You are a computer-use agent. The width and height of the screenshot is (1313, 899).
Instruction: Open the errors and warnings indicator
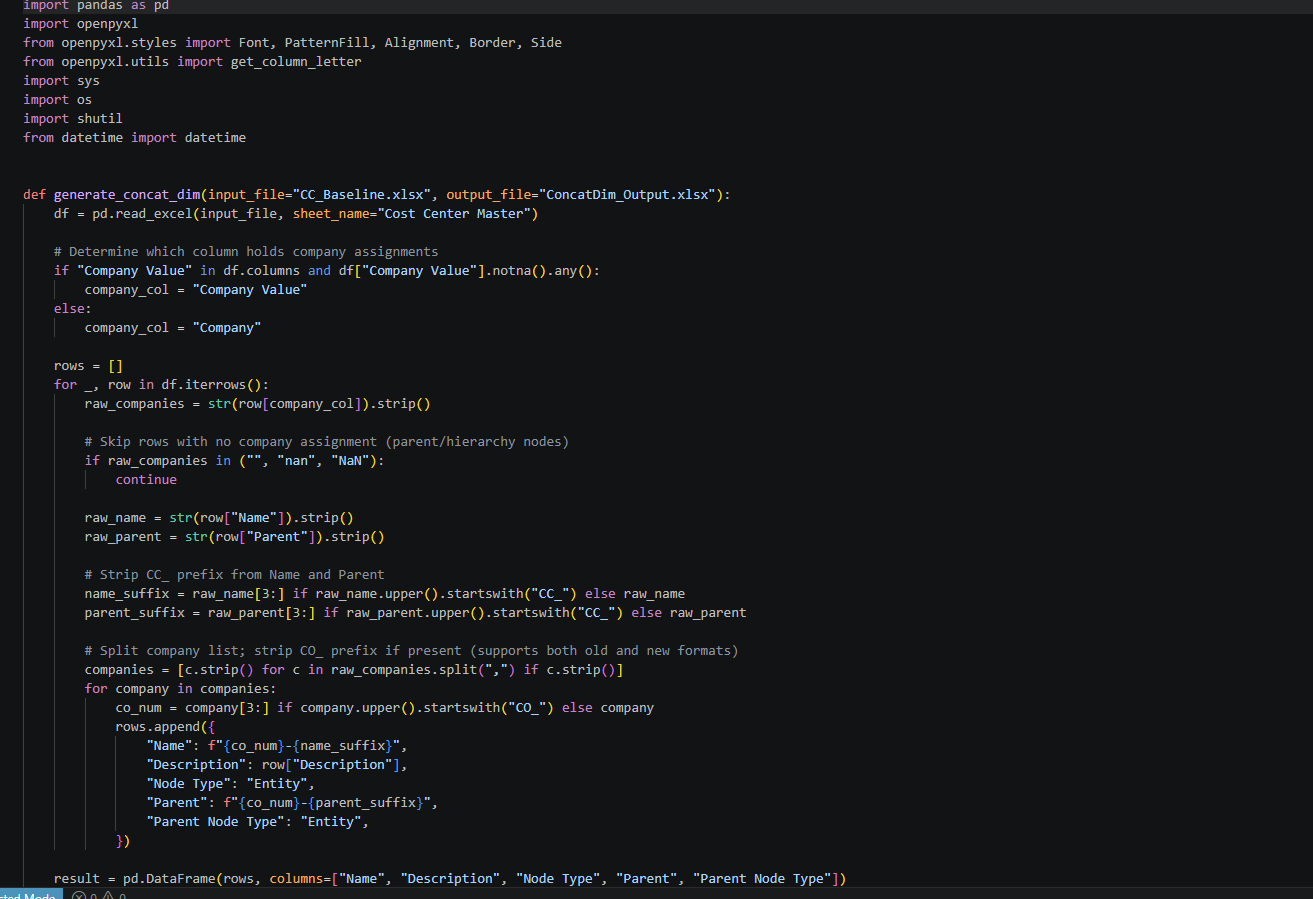point(100,895)
